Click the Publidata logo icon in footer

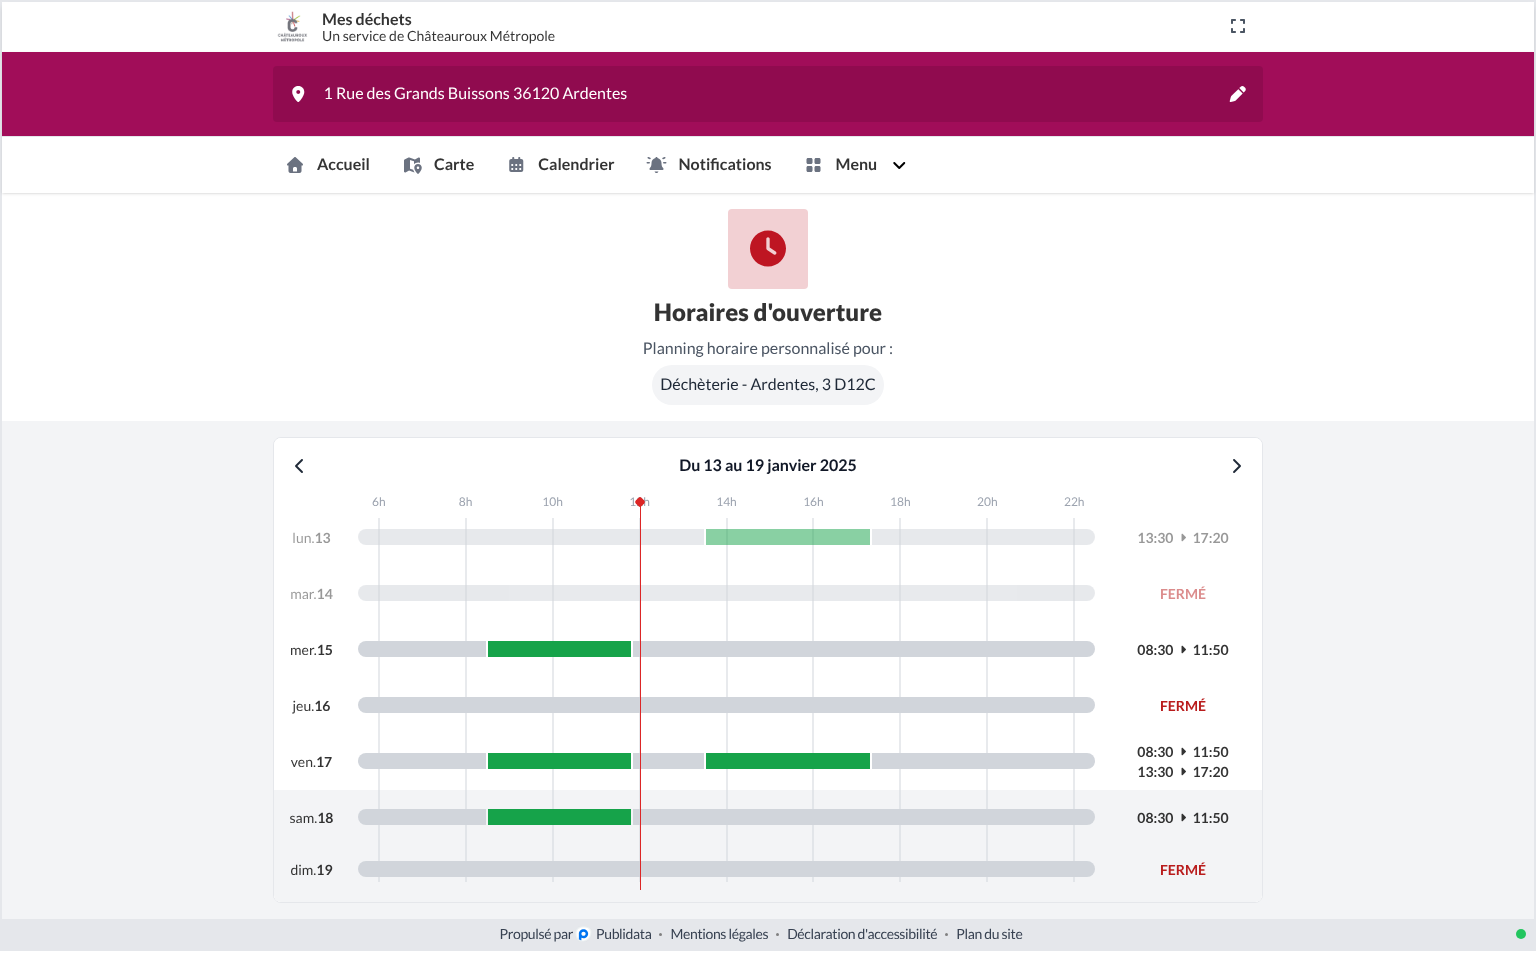[x=584, y=935]
